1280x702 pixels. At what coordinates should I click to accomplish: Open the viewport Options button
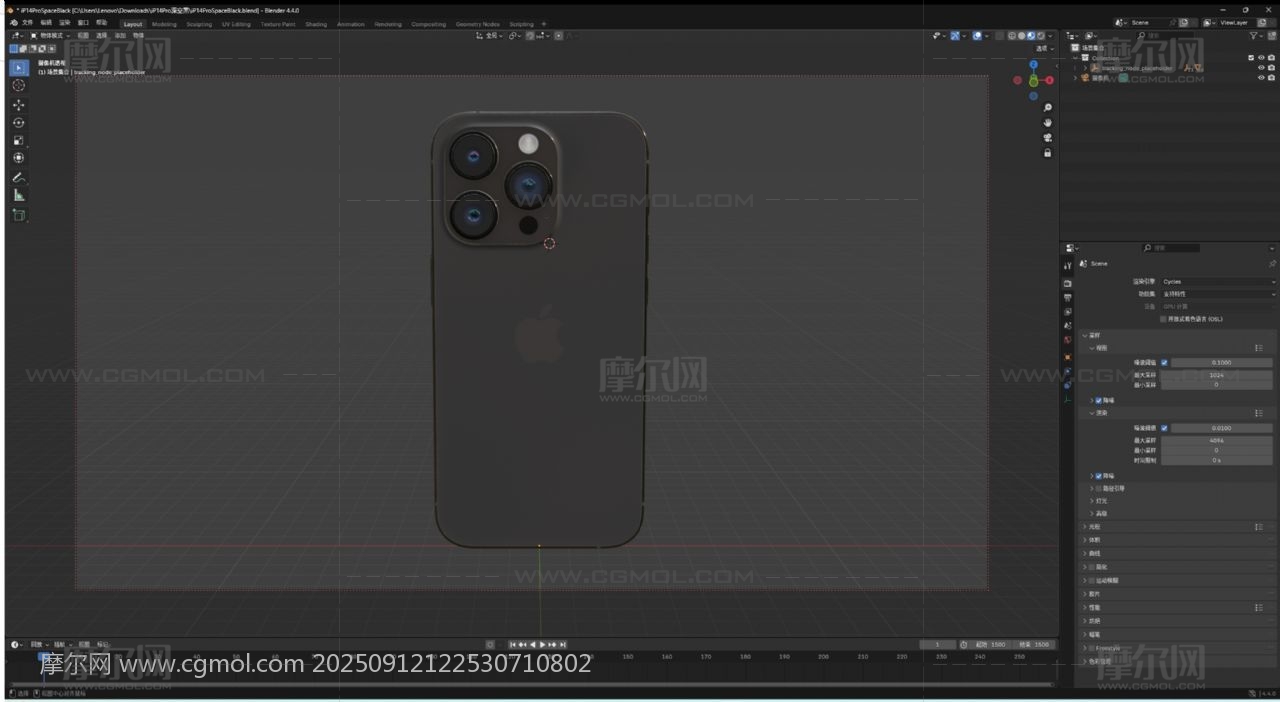click(1044, 48)
